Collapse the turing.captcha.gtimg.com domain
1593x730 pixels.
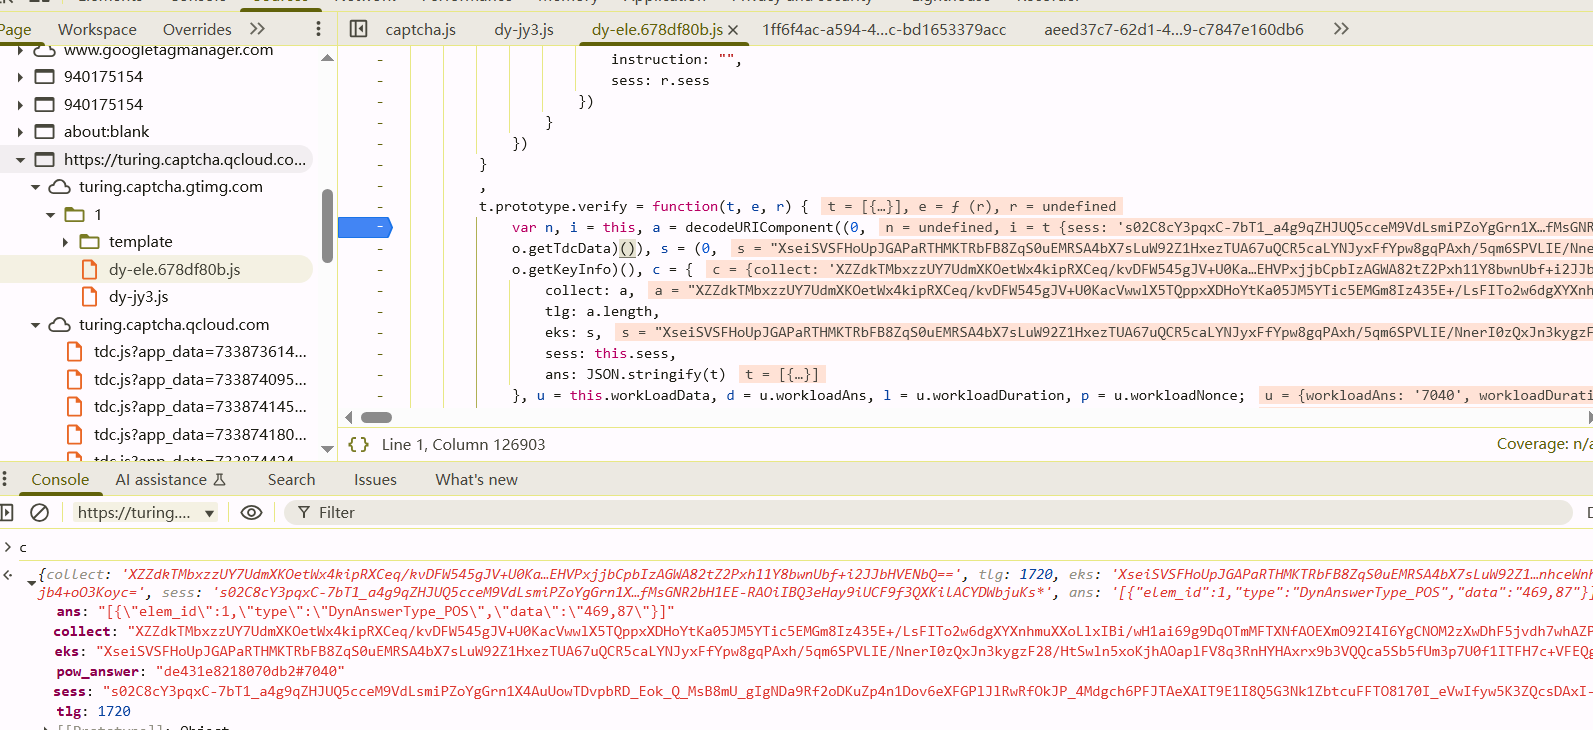click(36, 187)
